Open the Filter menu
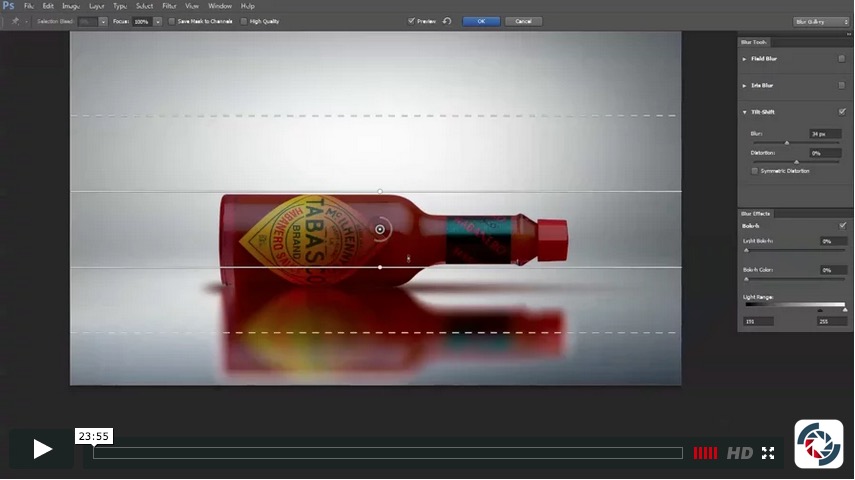The image size is (855, 480). [169, 6]
